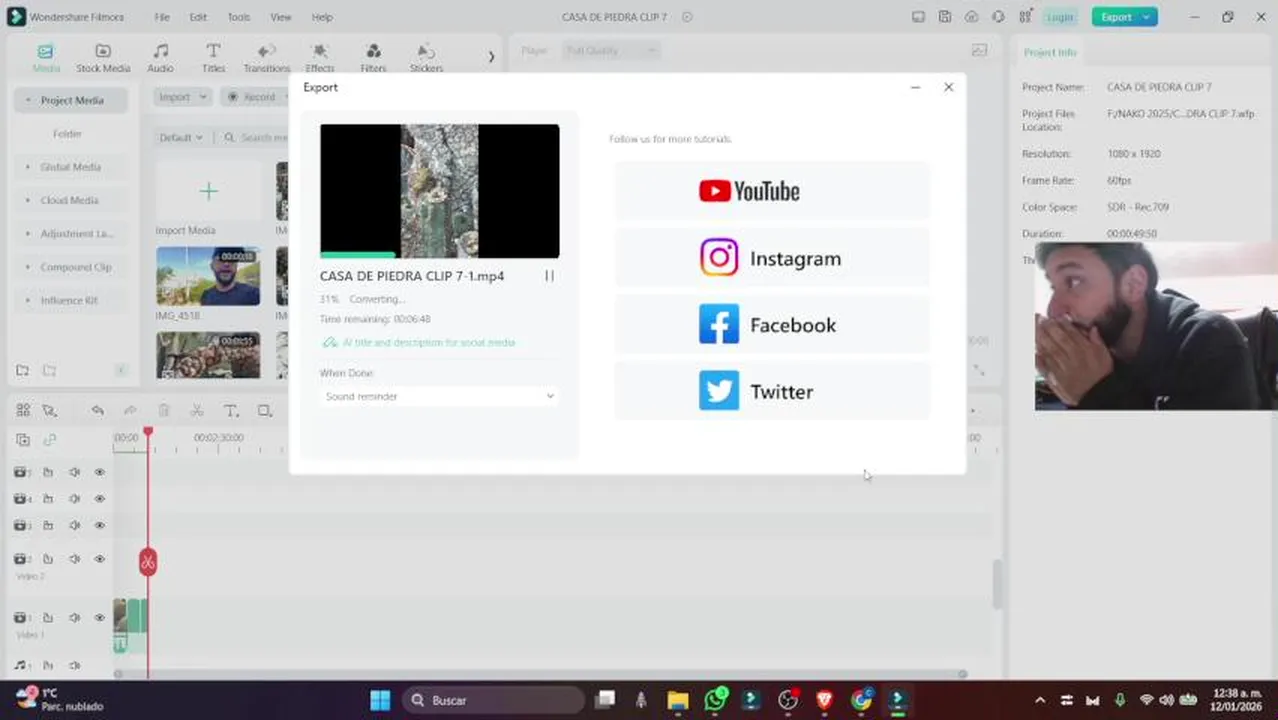The width and height of the screenshot is (1278, 720).
Task: Open the Media tab
Action: coord(46,58)
